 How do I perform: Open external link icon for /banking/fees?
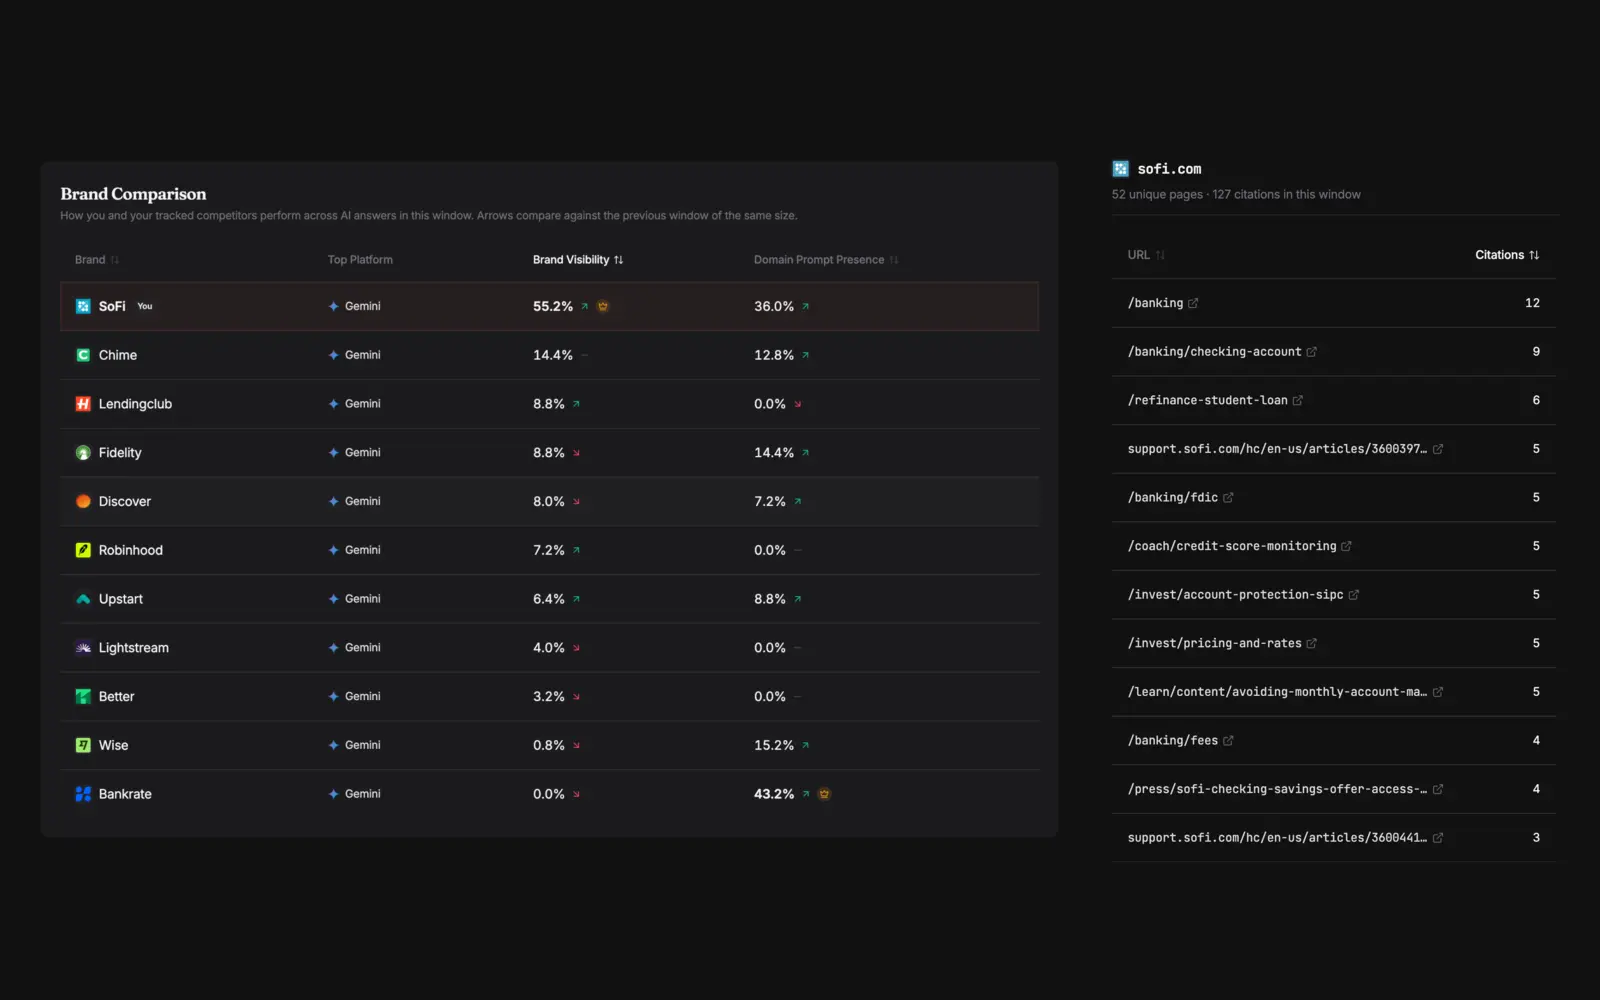point(1228,741)
